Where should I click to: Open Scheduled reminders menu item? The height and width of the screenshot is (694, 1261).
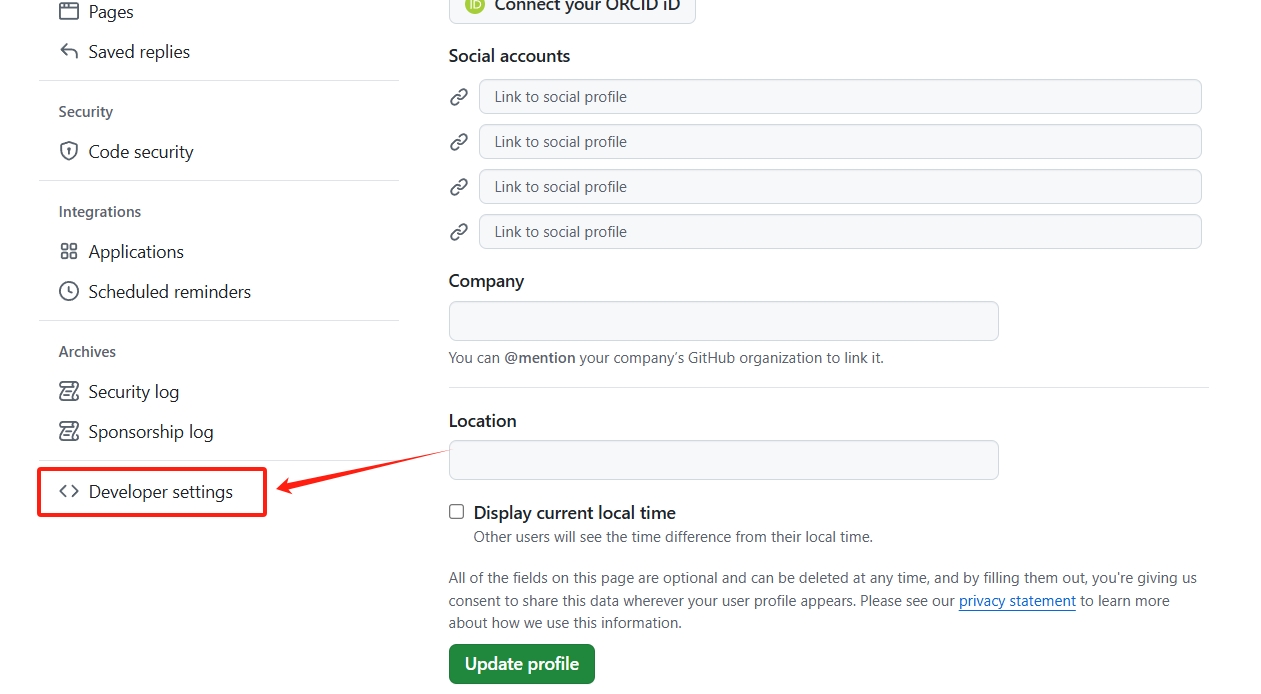(169, 292)
